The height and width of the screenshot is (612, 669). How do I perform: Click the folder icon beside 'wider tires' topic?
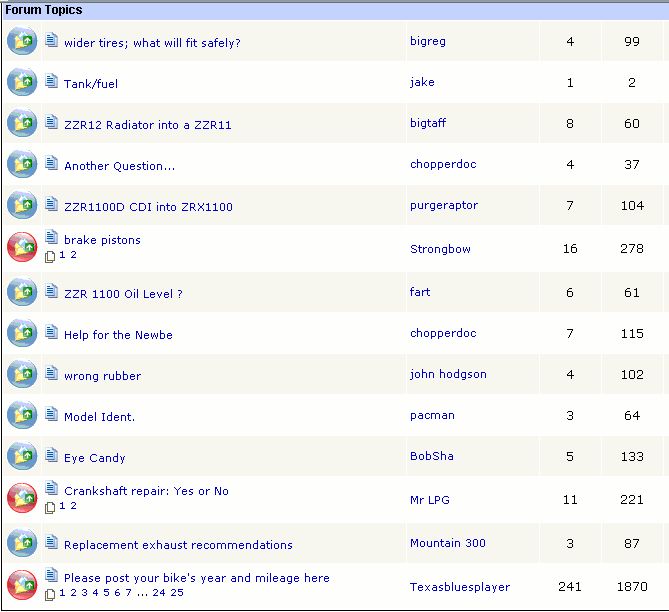[22, 42]
